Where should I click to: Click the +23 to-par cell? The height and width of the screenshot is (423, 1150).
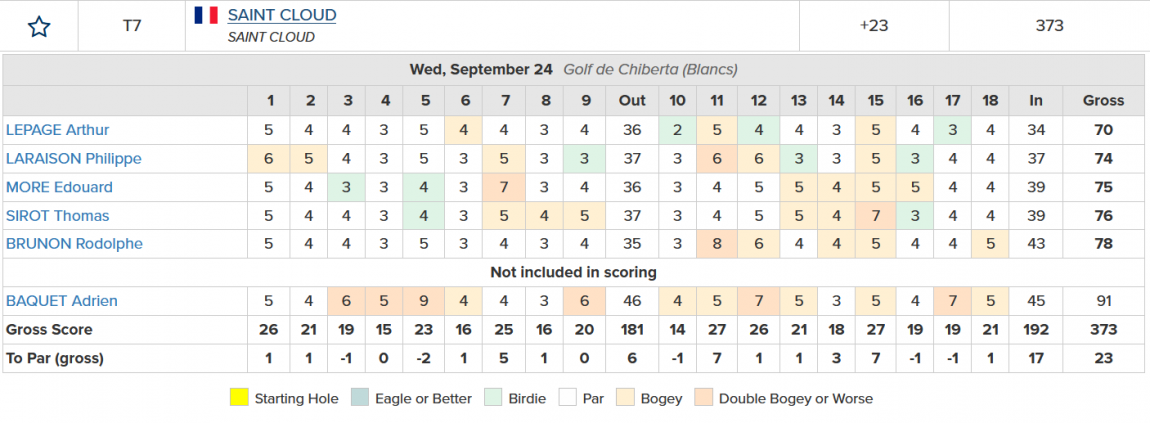(x=874, y=26)
